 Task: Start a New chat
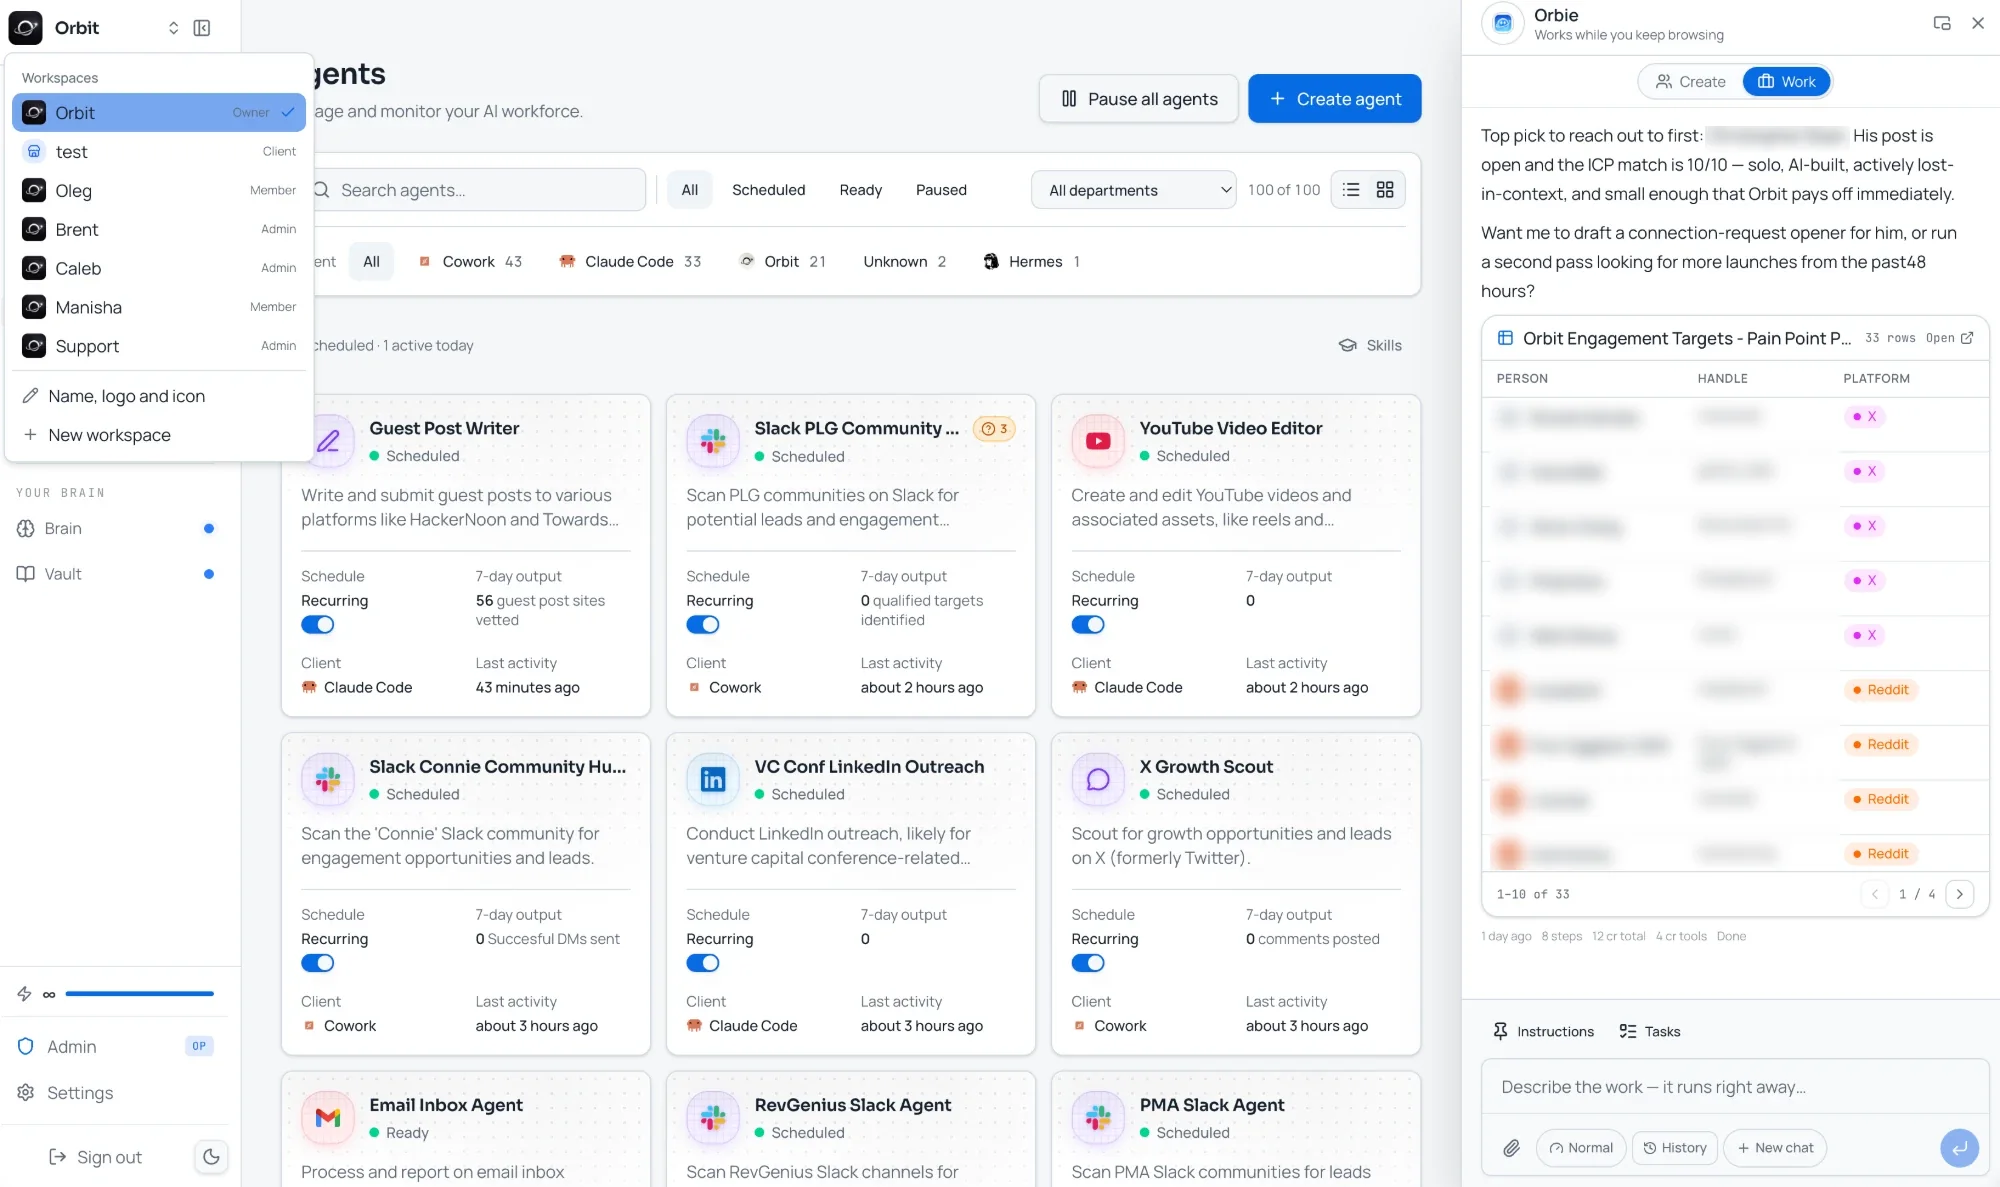(x=1775, y=1148)
